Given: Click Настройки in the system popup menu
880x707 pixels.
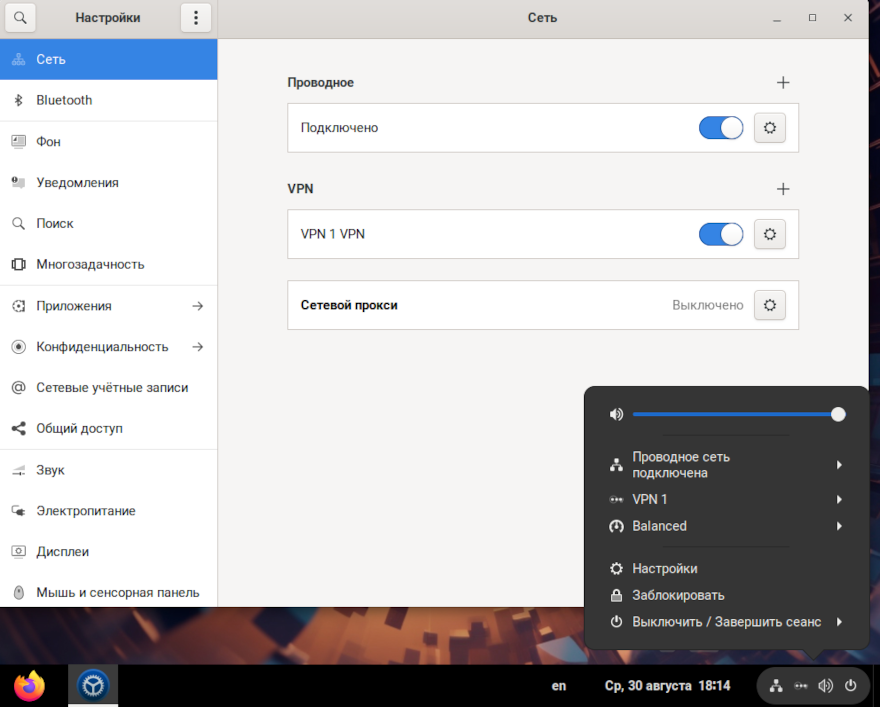Looking at the screenshot, I should [x=664, y=569].
